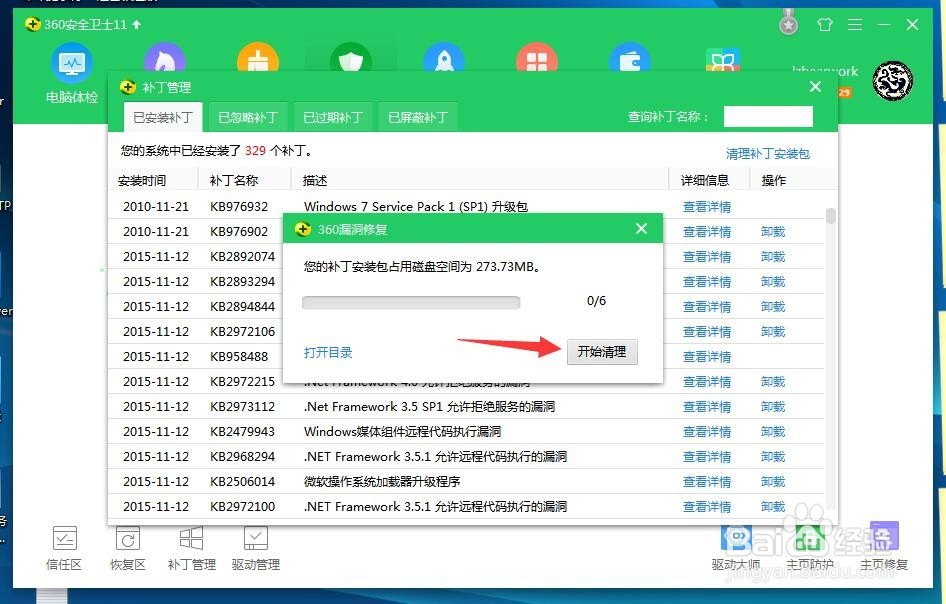
Task: Open the medal icon in title bar
Action: pyautogui.click(x=788, y=23)
